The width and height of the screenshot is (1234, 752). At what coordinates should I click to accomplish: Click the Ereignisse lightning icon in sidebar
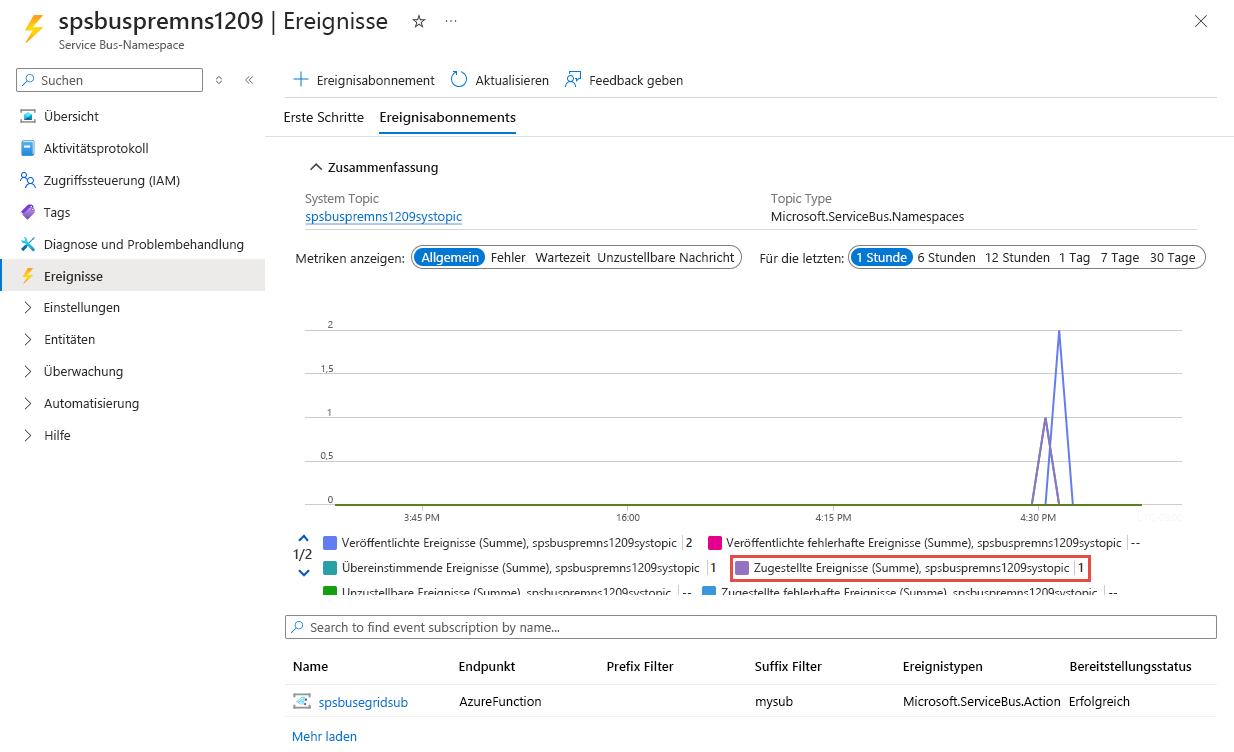28,276
